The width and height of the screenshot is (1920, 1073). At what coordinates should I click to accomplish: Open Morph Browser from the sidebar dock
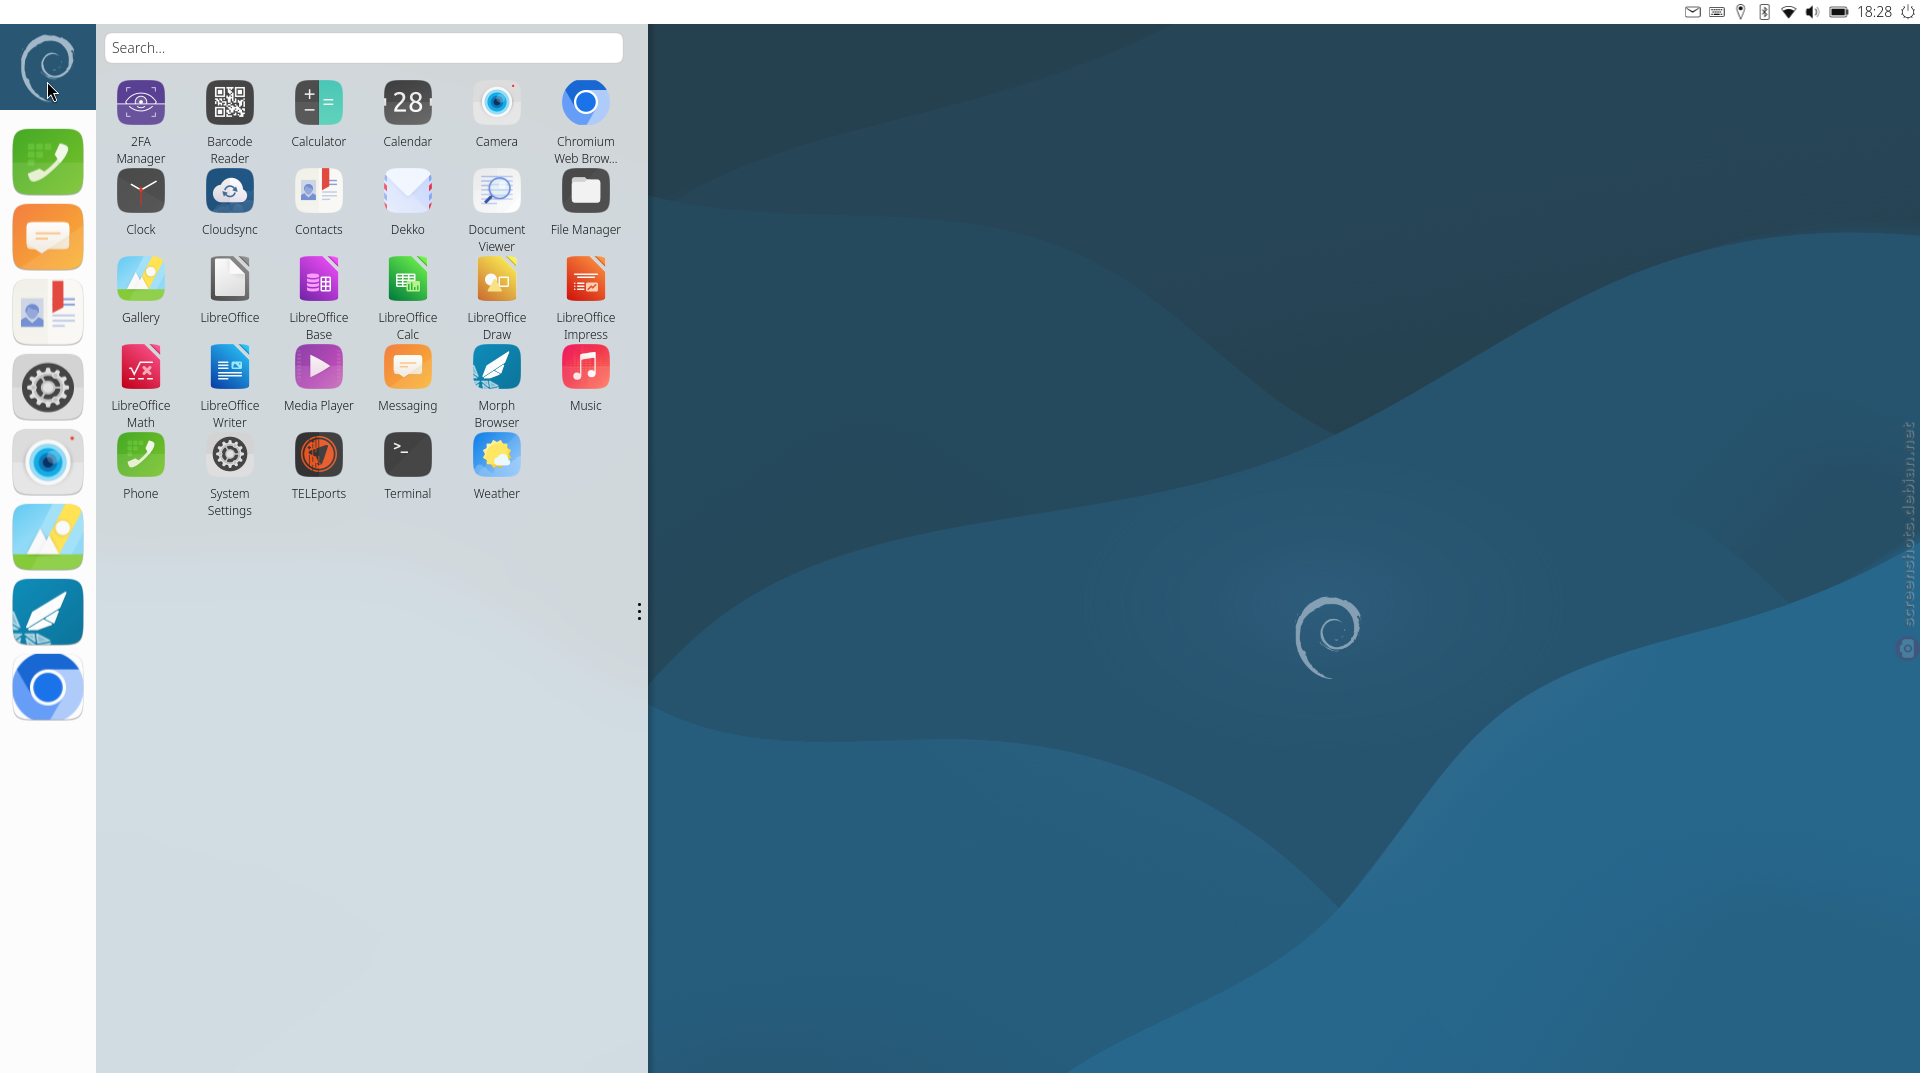48,612
